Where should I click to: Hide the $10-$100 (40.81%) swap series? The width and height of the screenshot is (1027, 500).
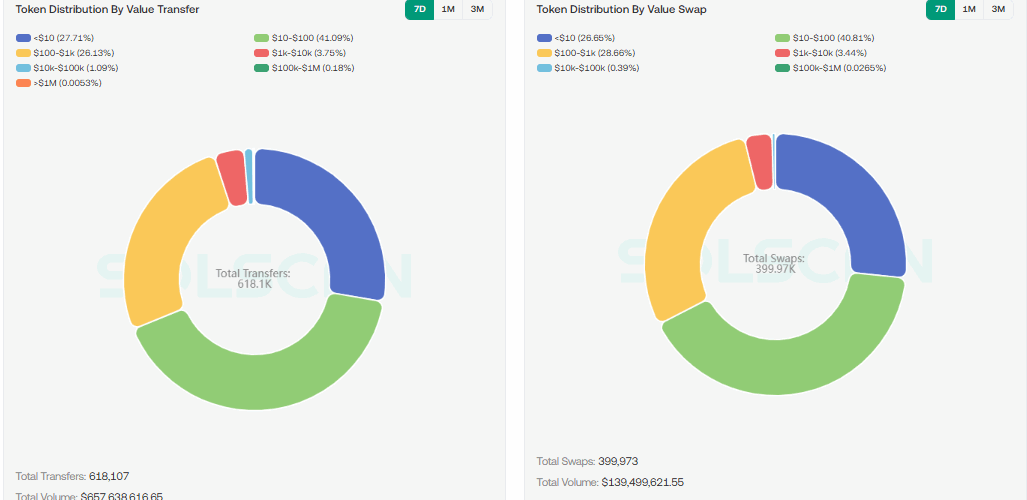click(x=832, y=38)
